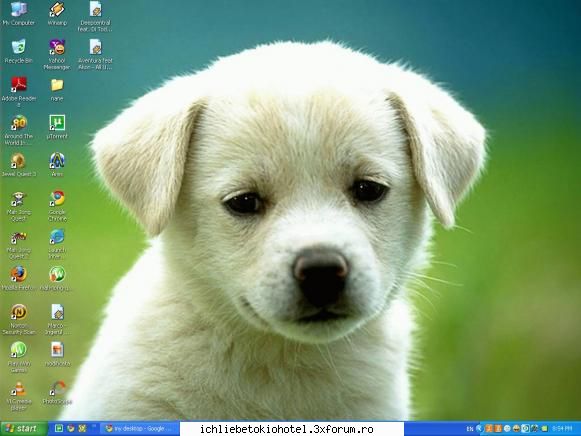Select the Marco audio file icon

click(57, 319)
